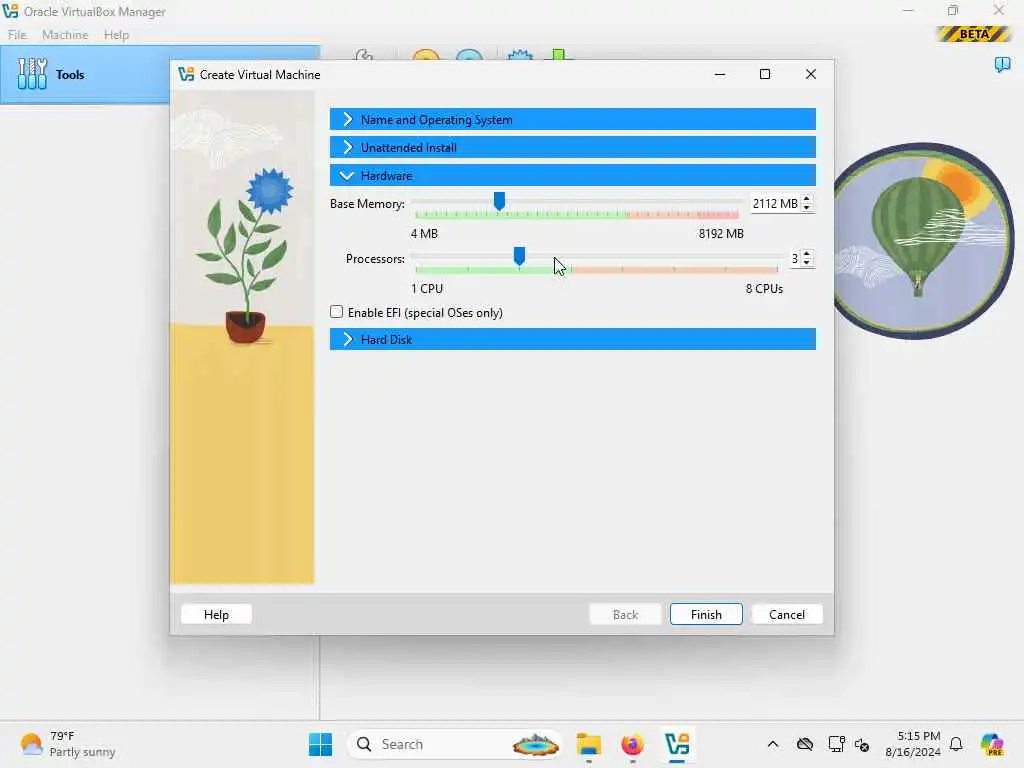The image size is (1024, 768).
Task: Expand the Unattended Install section
Action: (573, 148)
